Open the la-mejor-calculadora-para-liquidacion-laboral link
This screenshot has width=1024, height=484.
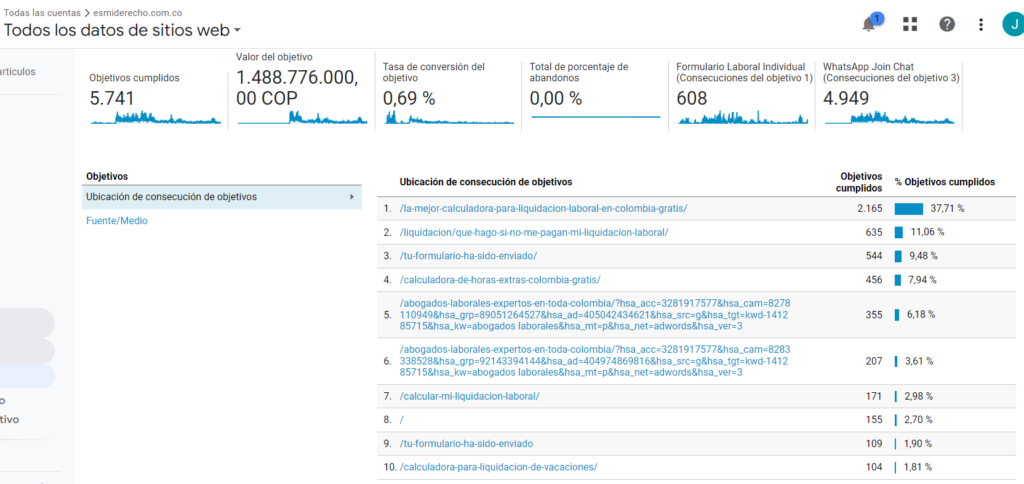coord(543,209)
